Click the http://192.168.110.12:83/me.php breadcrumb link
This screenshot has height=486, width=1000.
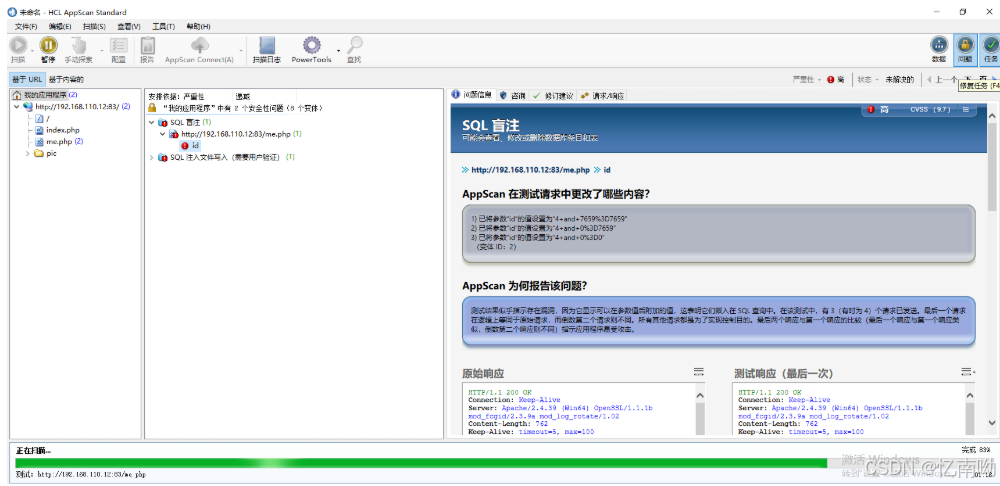click(531, 170)
